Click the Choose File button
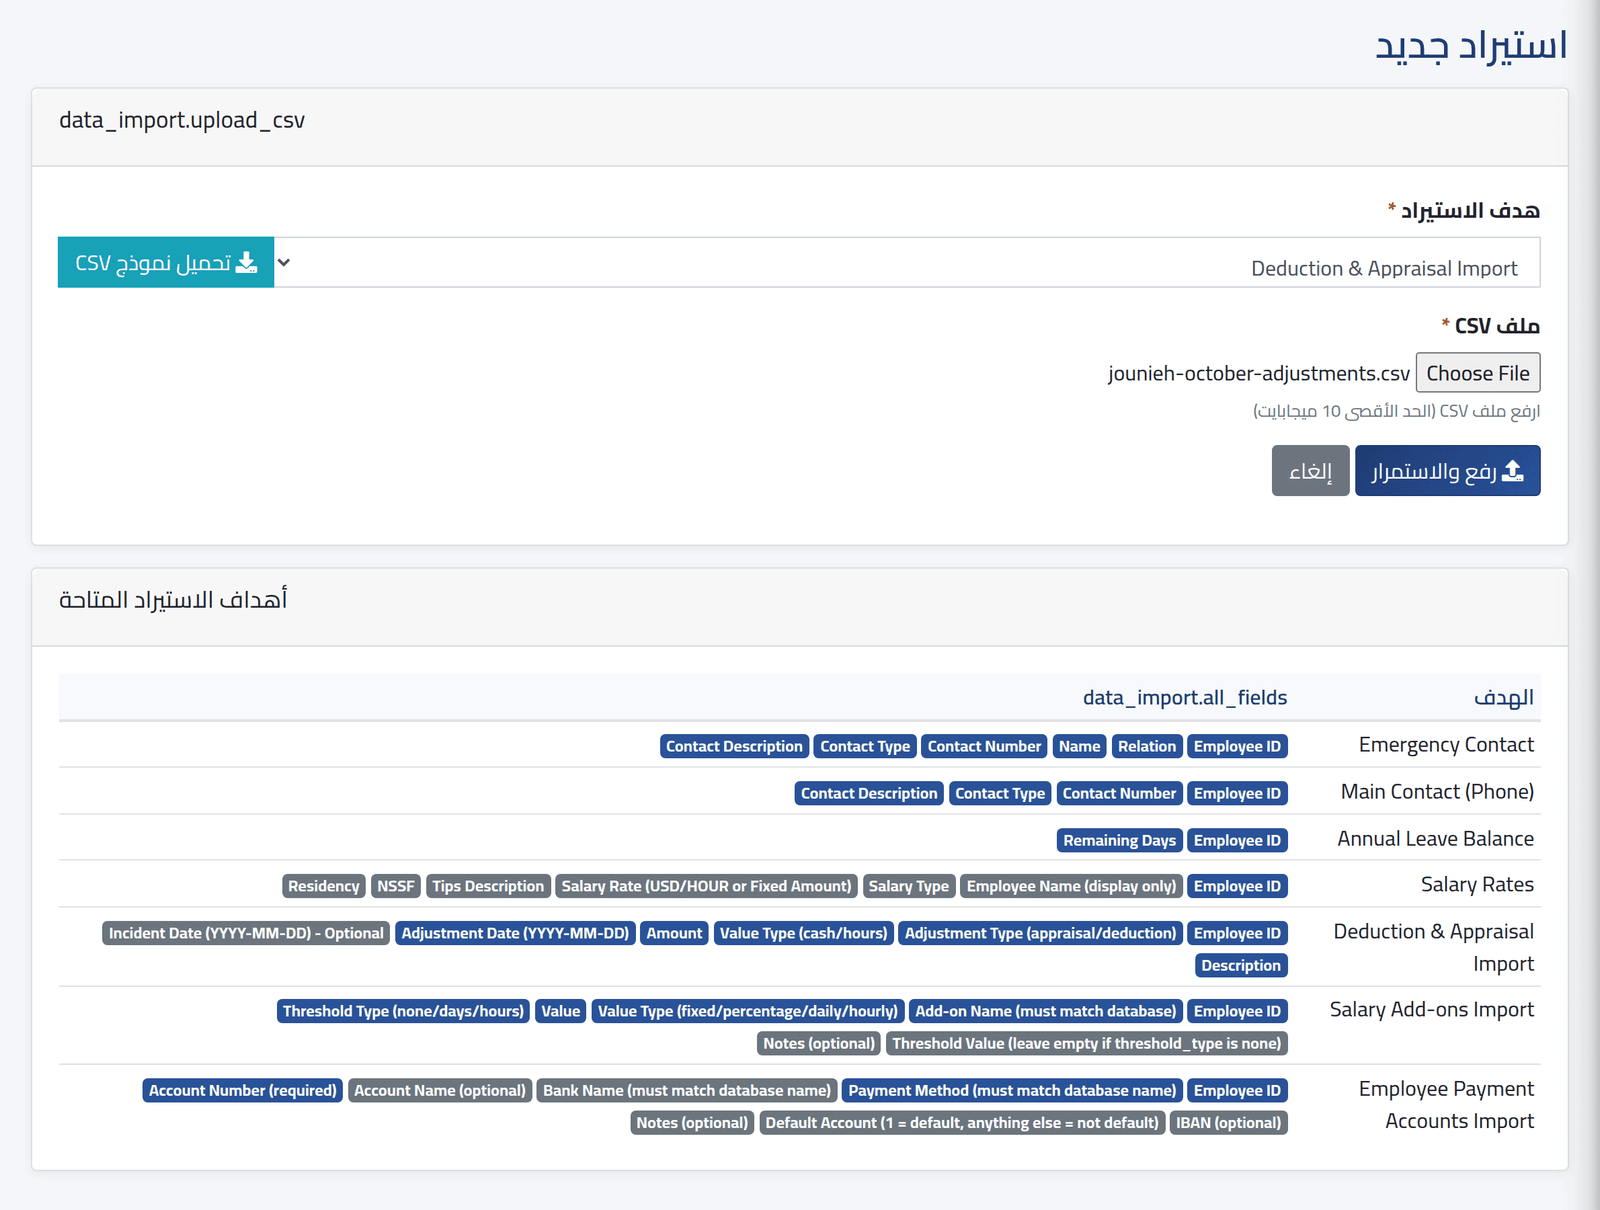Viewport: 1600px width, 1210px height. (1478, 373)
